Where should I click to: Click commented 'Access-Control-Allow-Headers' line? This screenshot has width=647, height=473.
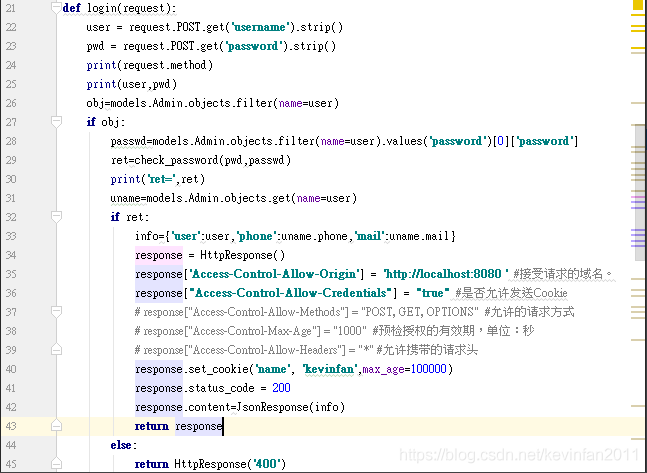(x=306, y=350)
